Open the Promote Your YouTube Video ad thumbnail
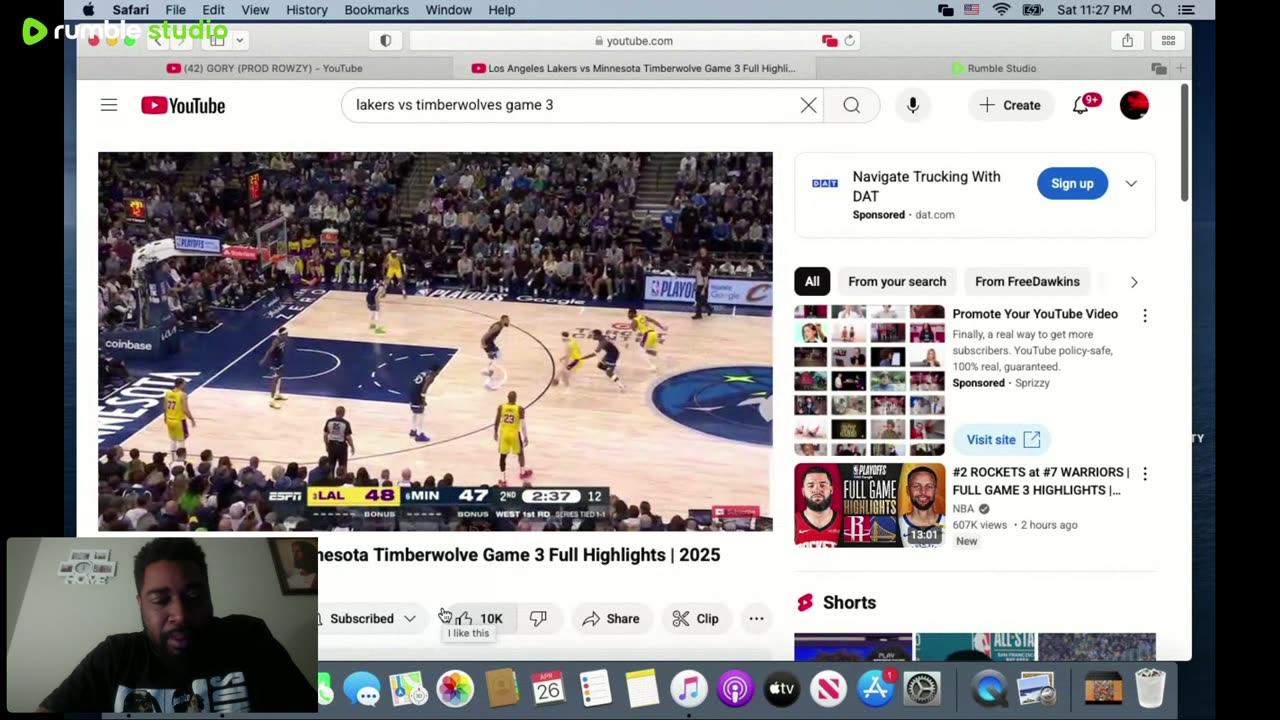This screenshot has height=720, width=1280. click(x=869, y=380)
